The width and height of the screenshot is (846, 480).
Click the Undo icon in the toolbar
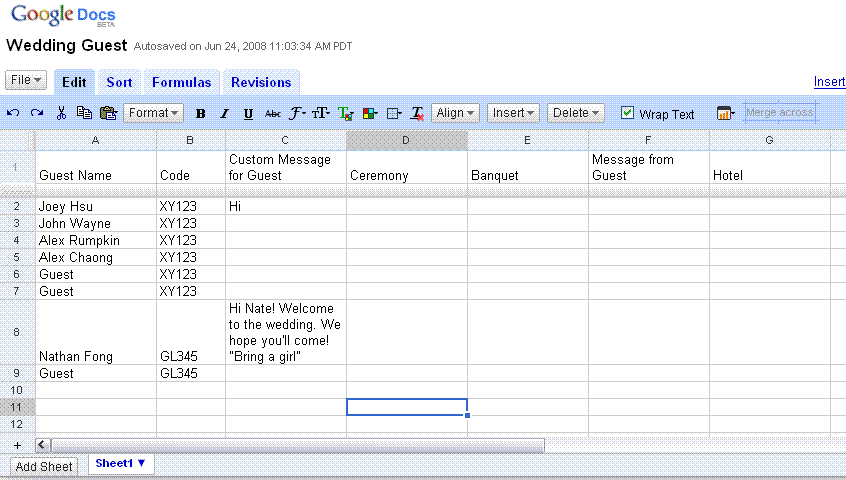[x=13, y=113]
